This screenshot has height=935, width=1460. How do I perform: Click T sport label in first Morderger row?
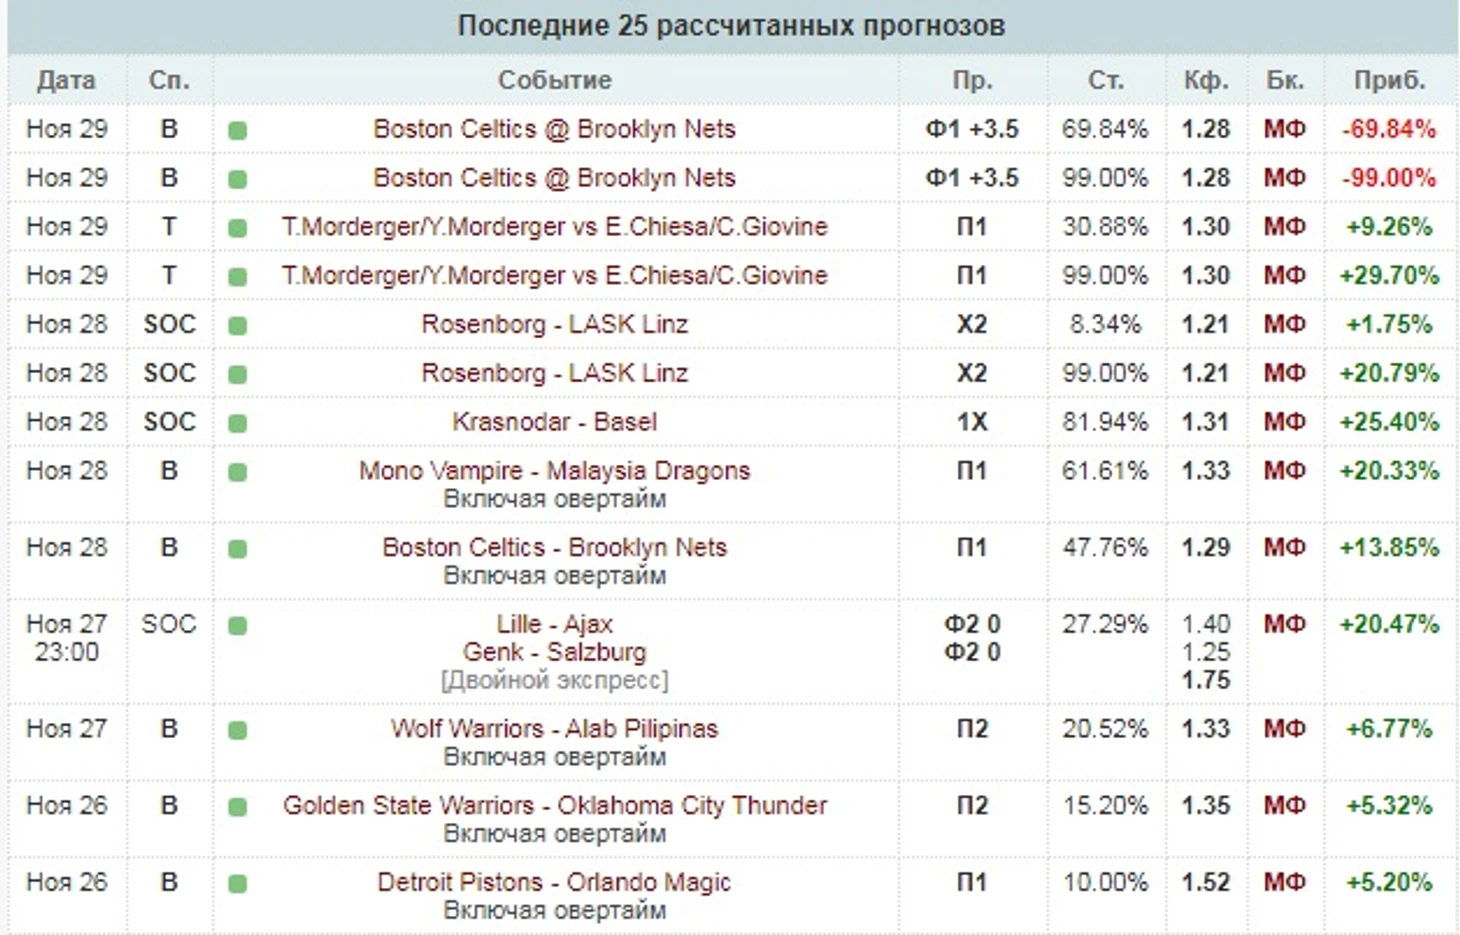click(169, 227)
